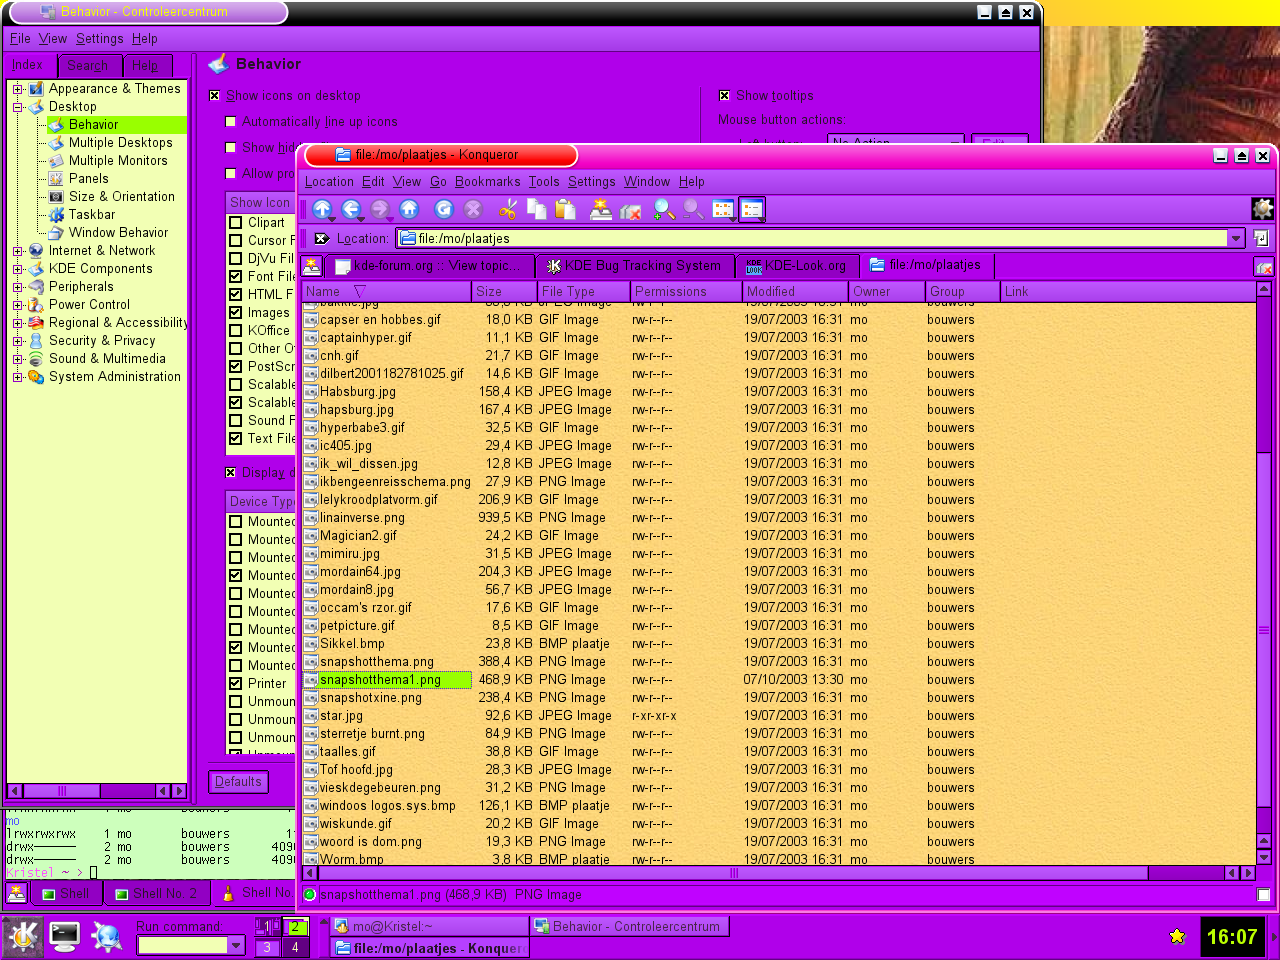Click the Konqueror gear throbber icon

coord(1262,208)
